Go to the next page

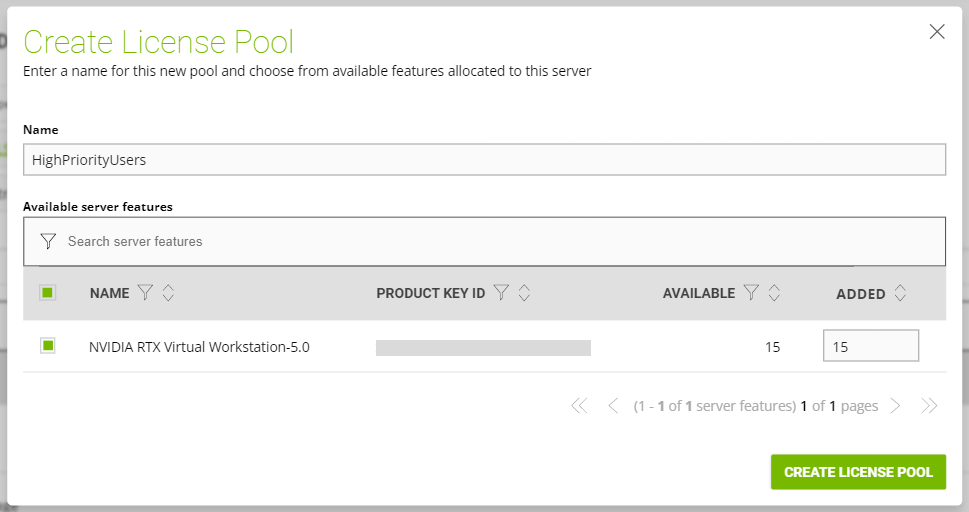coord(895,406)
